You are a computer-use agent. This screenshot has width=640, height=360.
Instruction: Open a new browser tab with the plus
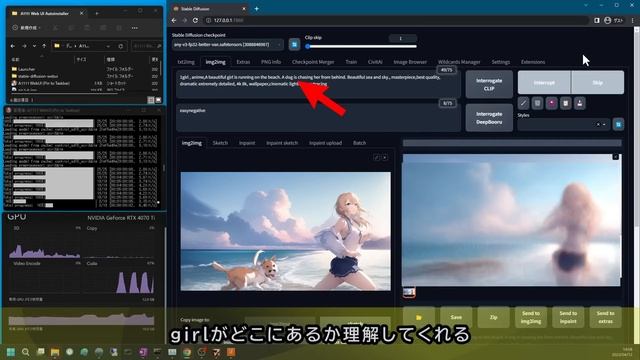[x=256, y=9]
